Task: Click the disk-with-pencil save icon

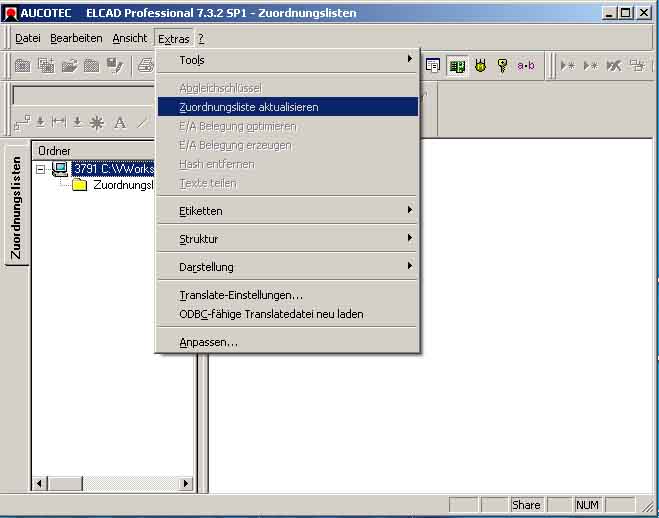Action: point(114,66)
